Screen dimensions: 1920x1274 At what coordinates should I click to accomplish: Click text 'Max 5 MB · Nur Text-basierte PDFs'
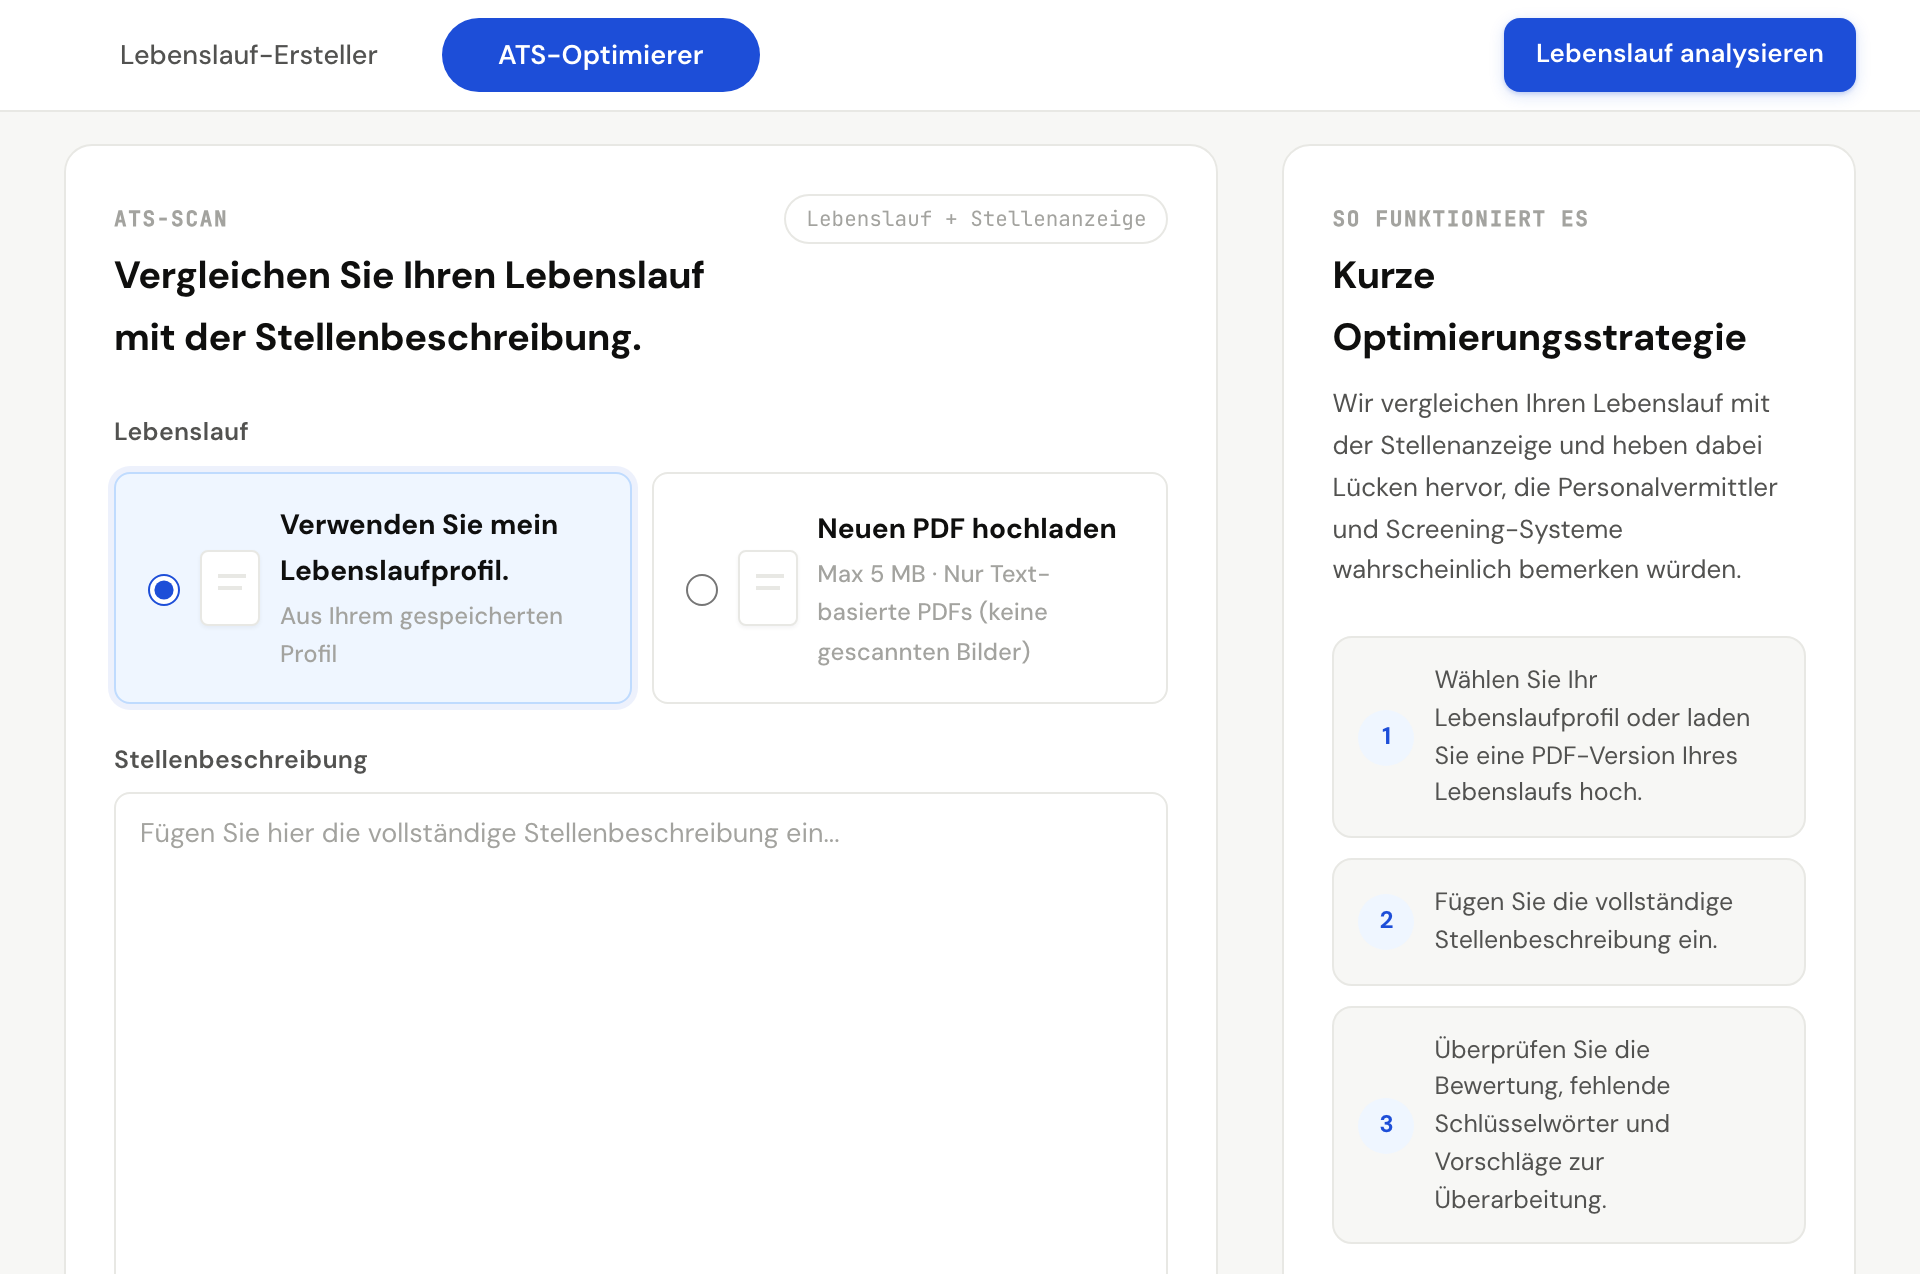pos(933,593)
